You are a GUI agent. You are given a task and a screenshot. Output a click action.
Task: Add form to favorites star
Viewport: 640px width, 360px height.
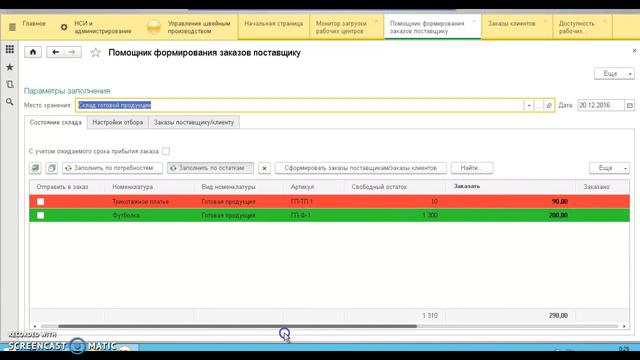point(96,52)
